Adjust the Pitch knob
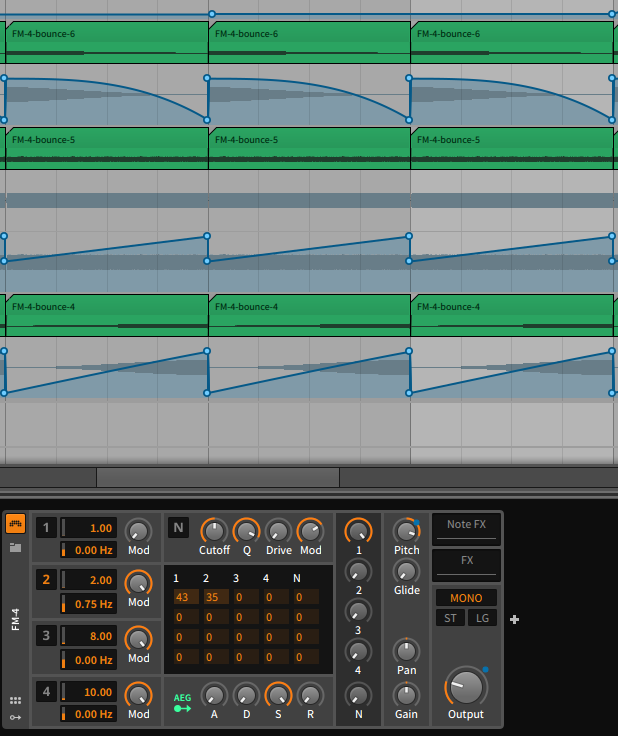 pyautogui.click(x=406, y=531)
